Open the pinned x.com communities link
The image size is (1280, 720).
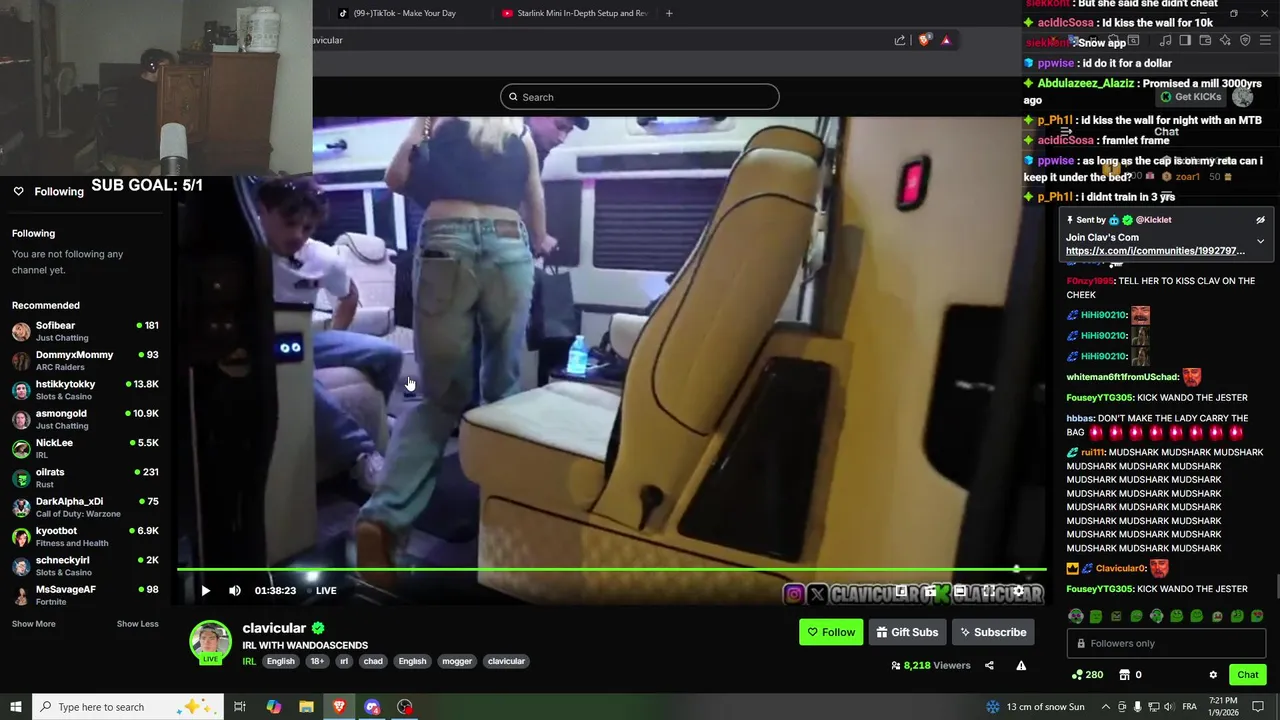point(1155,251)
